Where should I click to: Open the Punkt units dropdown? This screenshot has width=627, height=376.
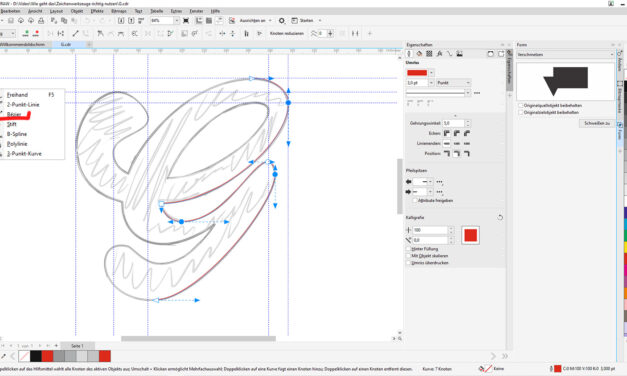[453, 83]
